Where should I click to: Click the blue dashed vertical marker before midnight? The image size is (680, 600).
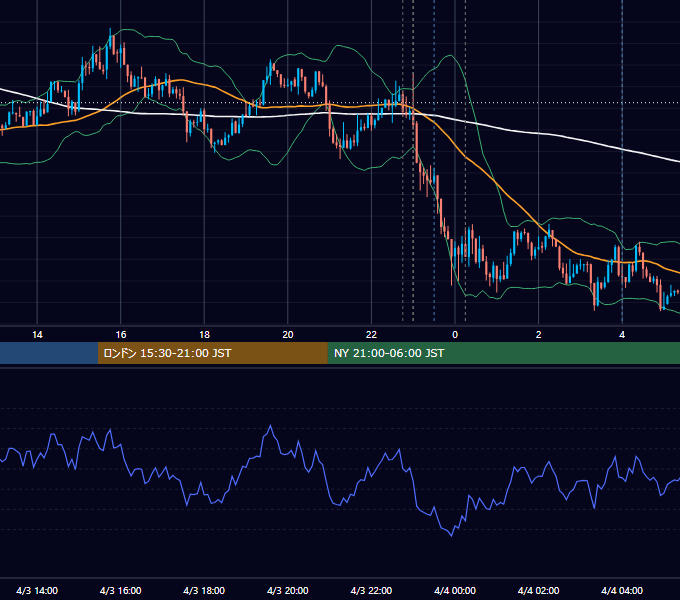click(434, 160)
